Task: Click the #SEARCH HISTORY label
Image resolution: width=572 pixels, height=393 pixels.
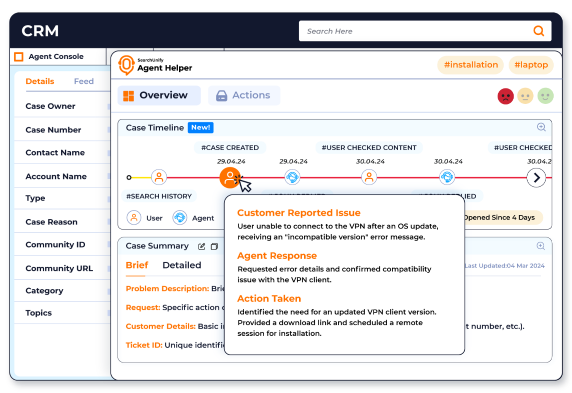Action: tap(159, 196)
